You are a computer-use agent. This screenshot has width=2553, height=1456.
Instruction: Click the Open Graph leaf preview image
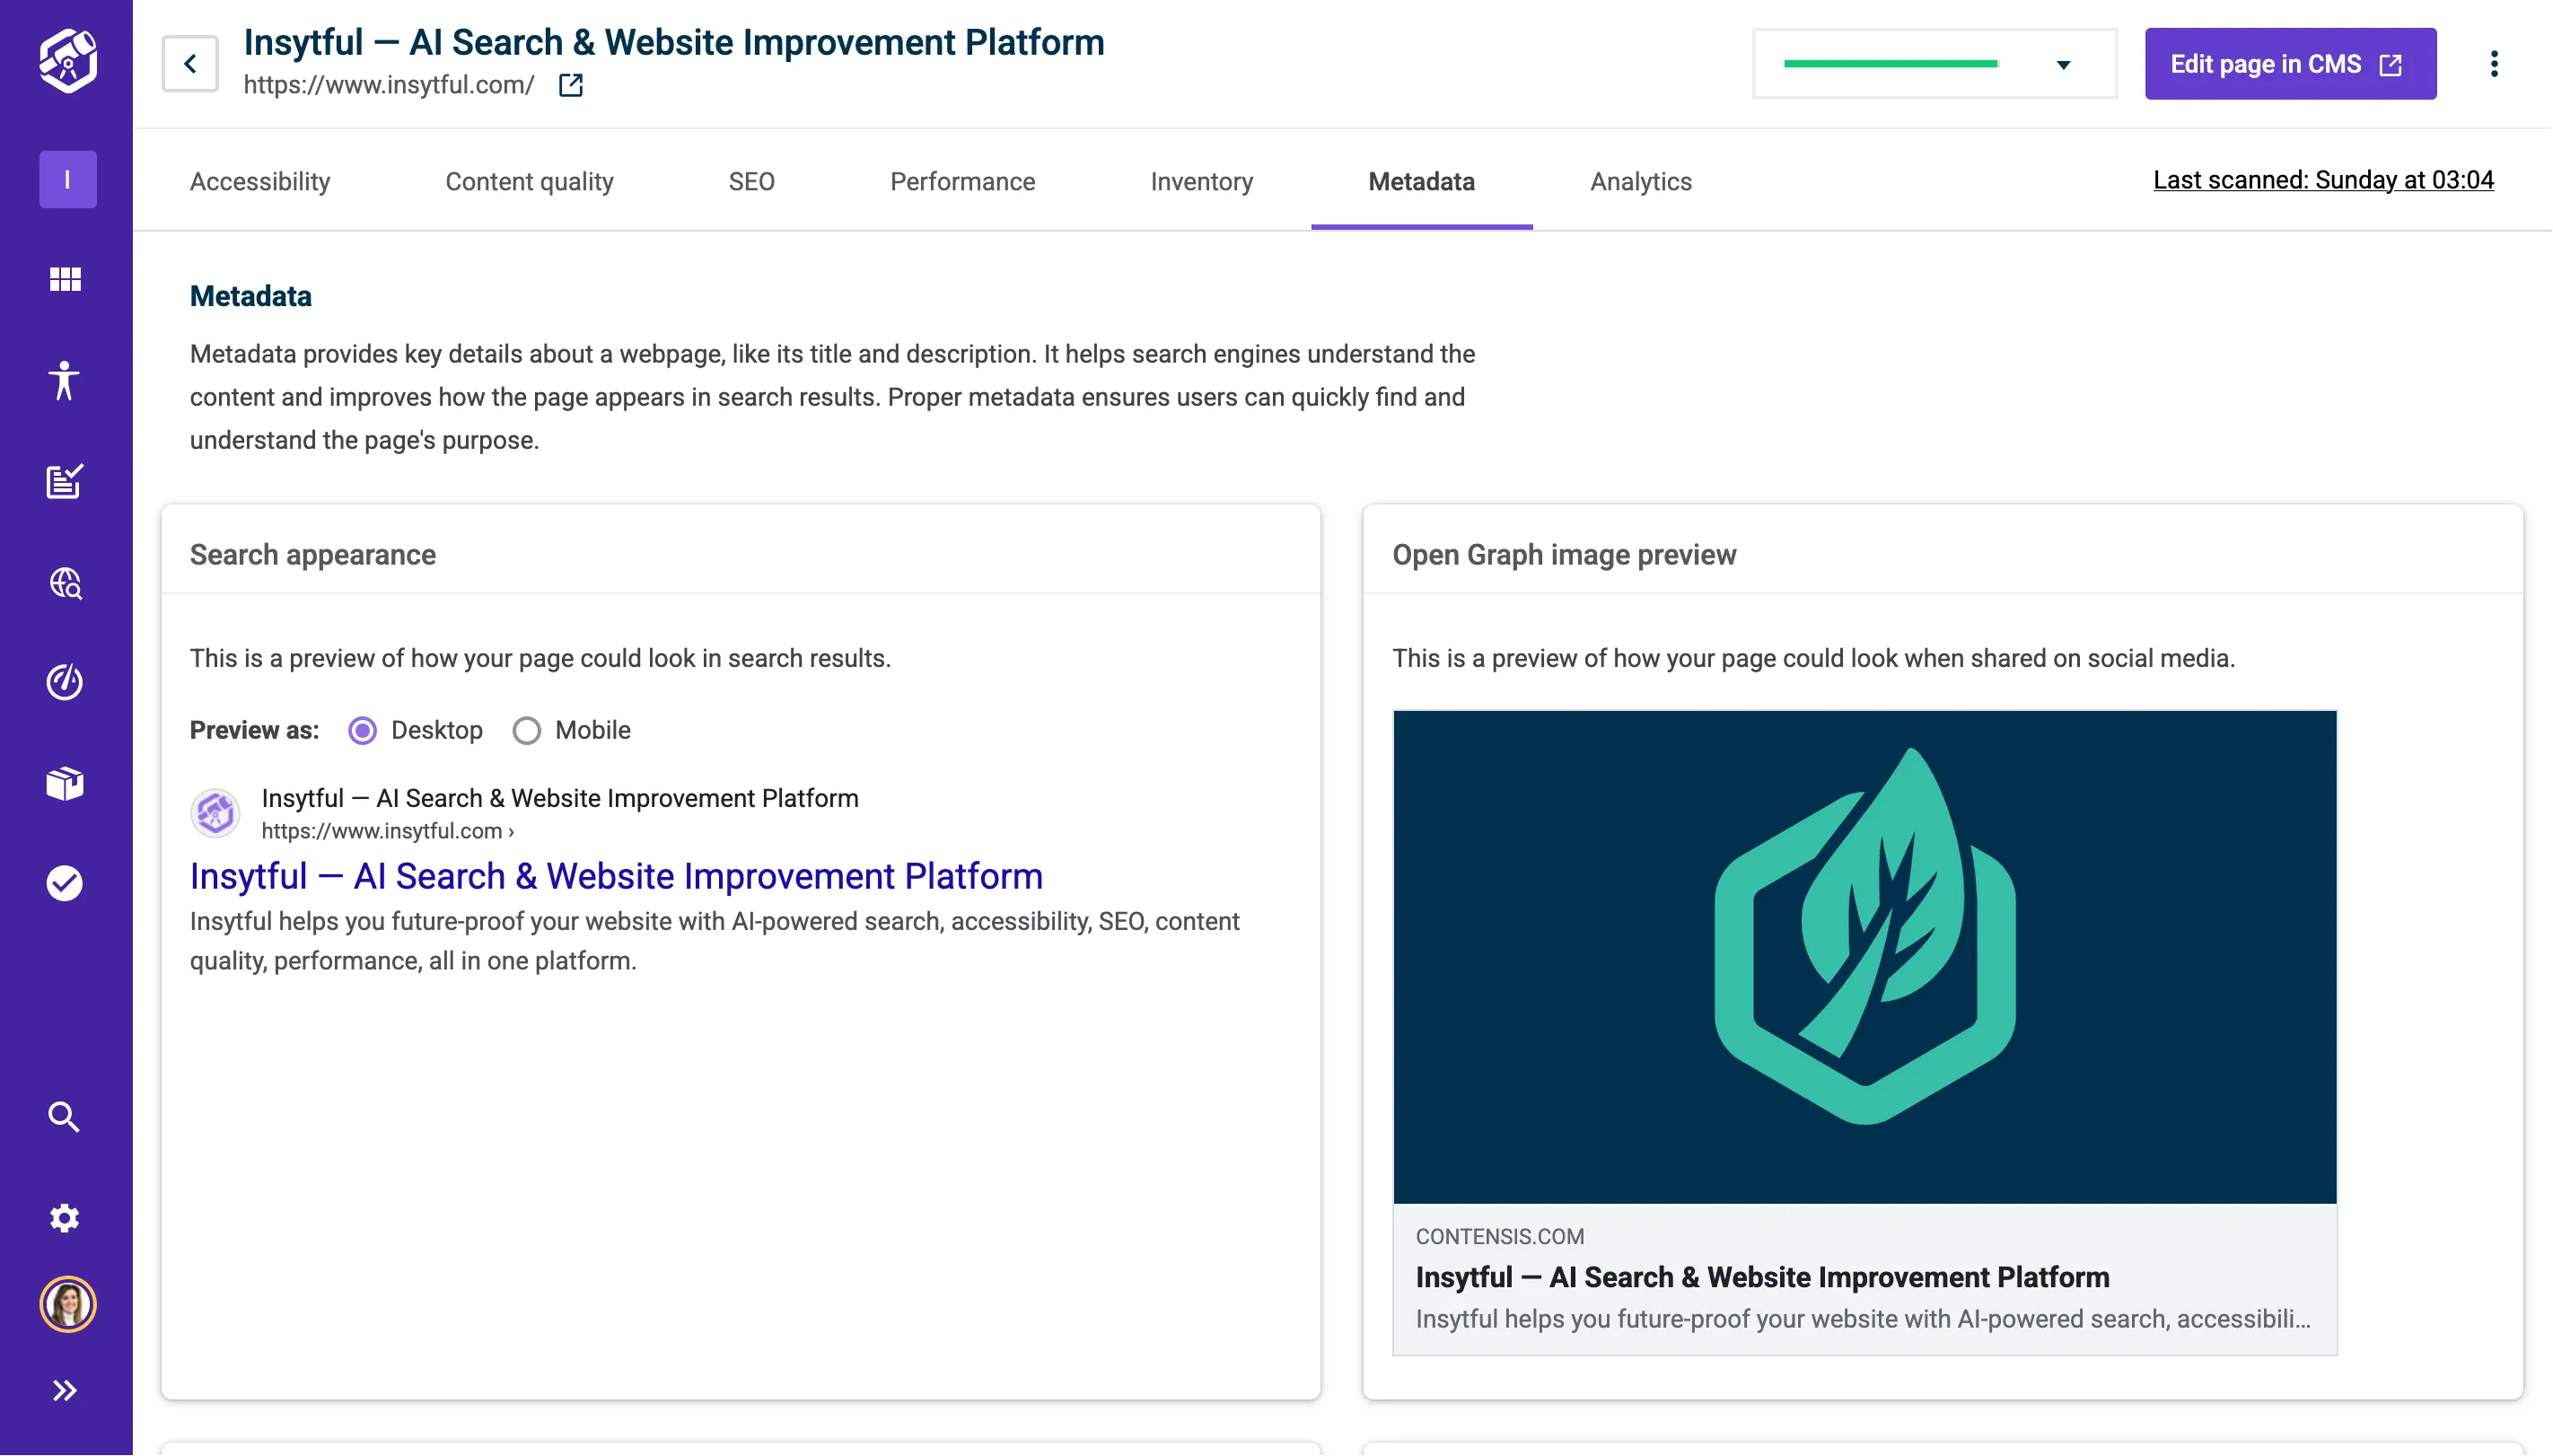(x=1864, y=957)
